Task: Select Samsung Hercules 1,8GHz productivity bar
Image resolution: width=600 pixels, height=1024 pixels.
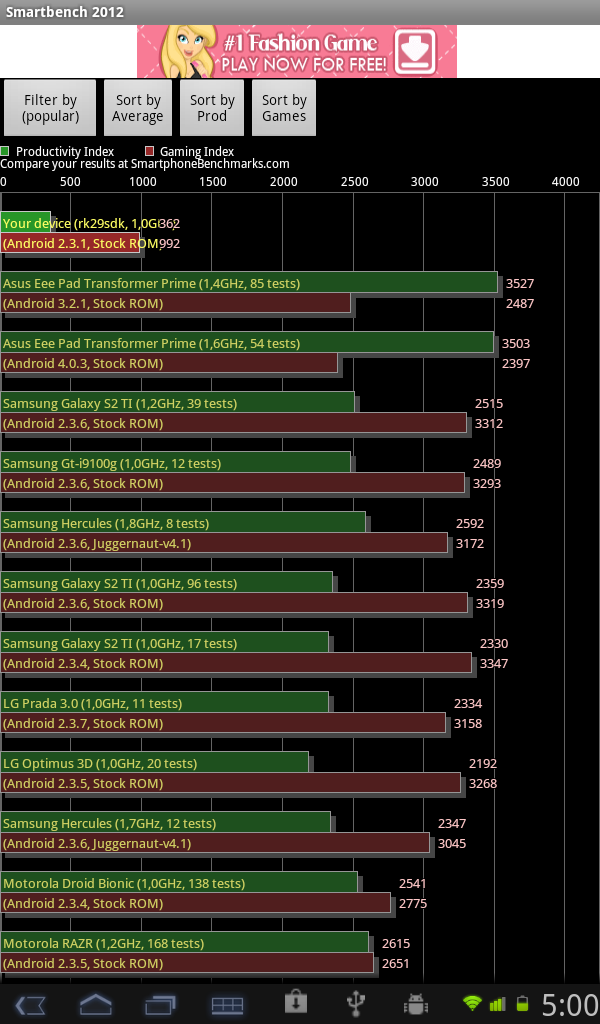Action: tap(183, 523)
